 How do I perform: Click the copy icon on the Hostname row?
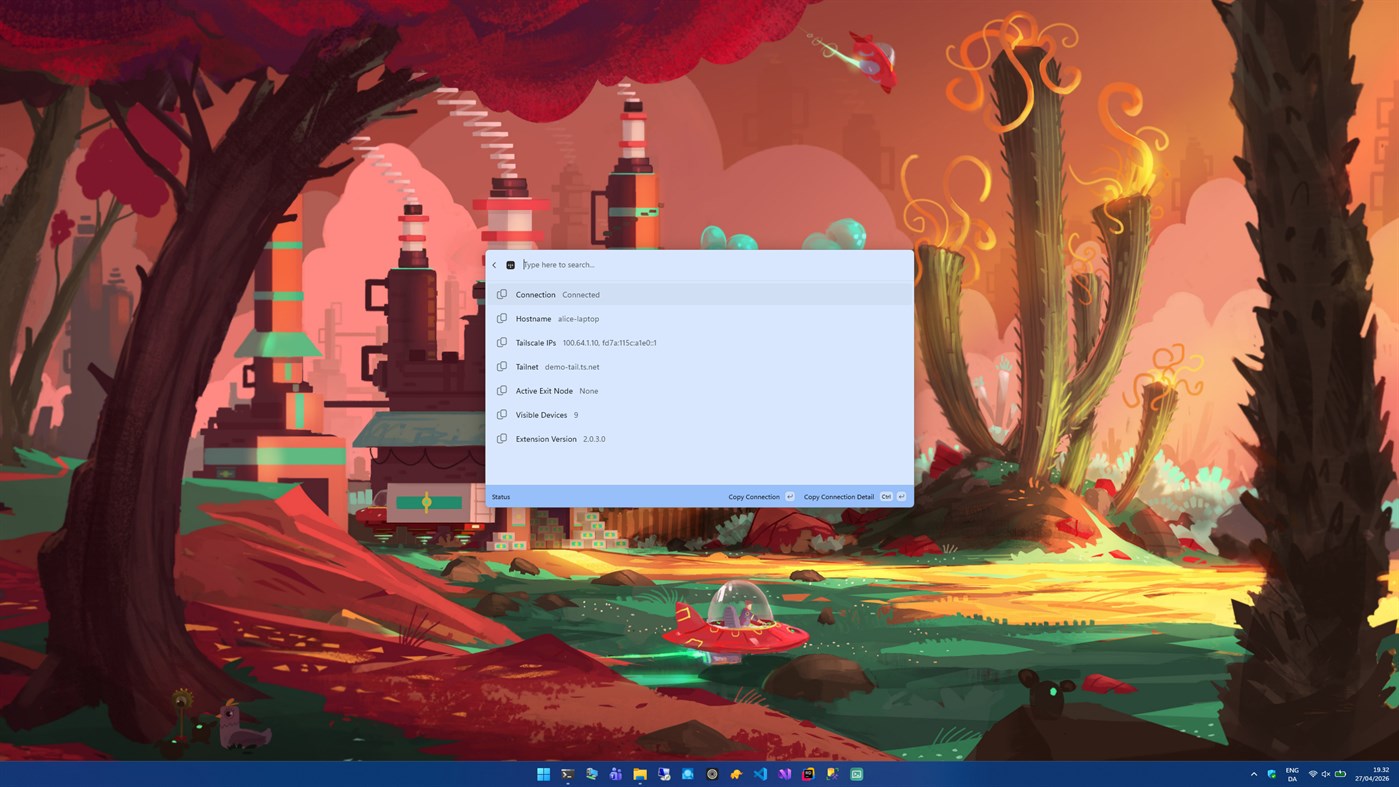(502, 319)
